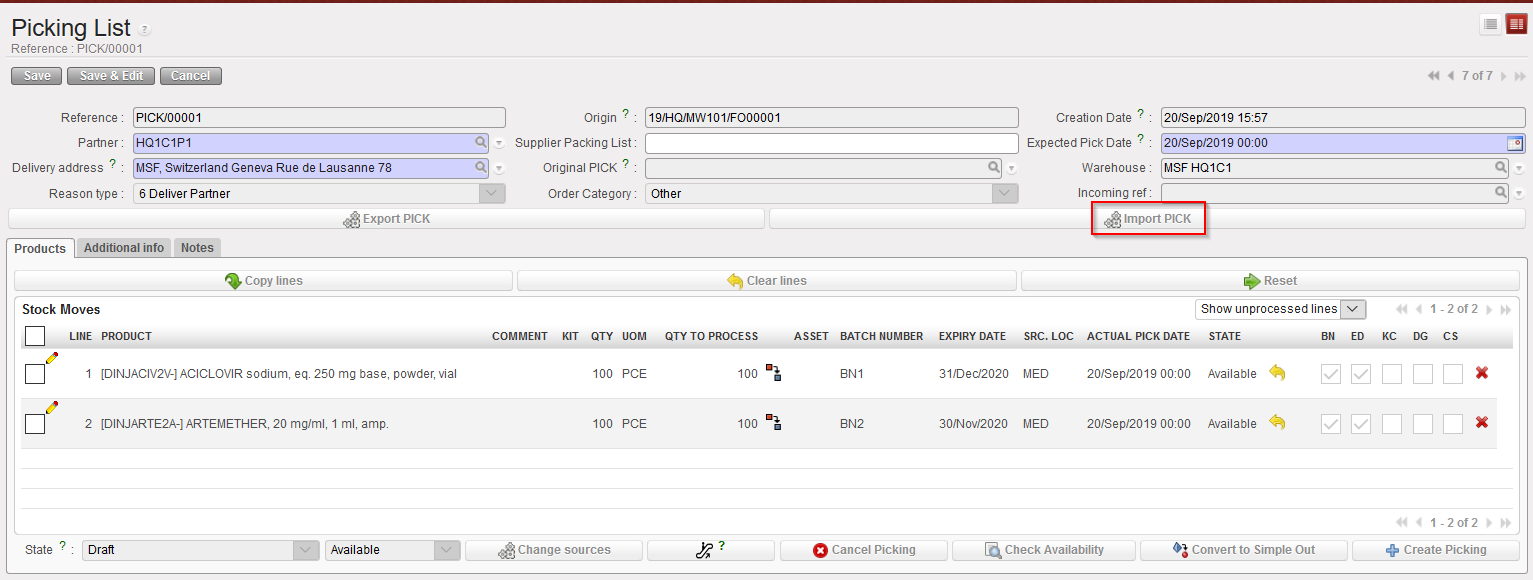Open the Notes tab
The image size is (1533, 580).
coord(197,248)
